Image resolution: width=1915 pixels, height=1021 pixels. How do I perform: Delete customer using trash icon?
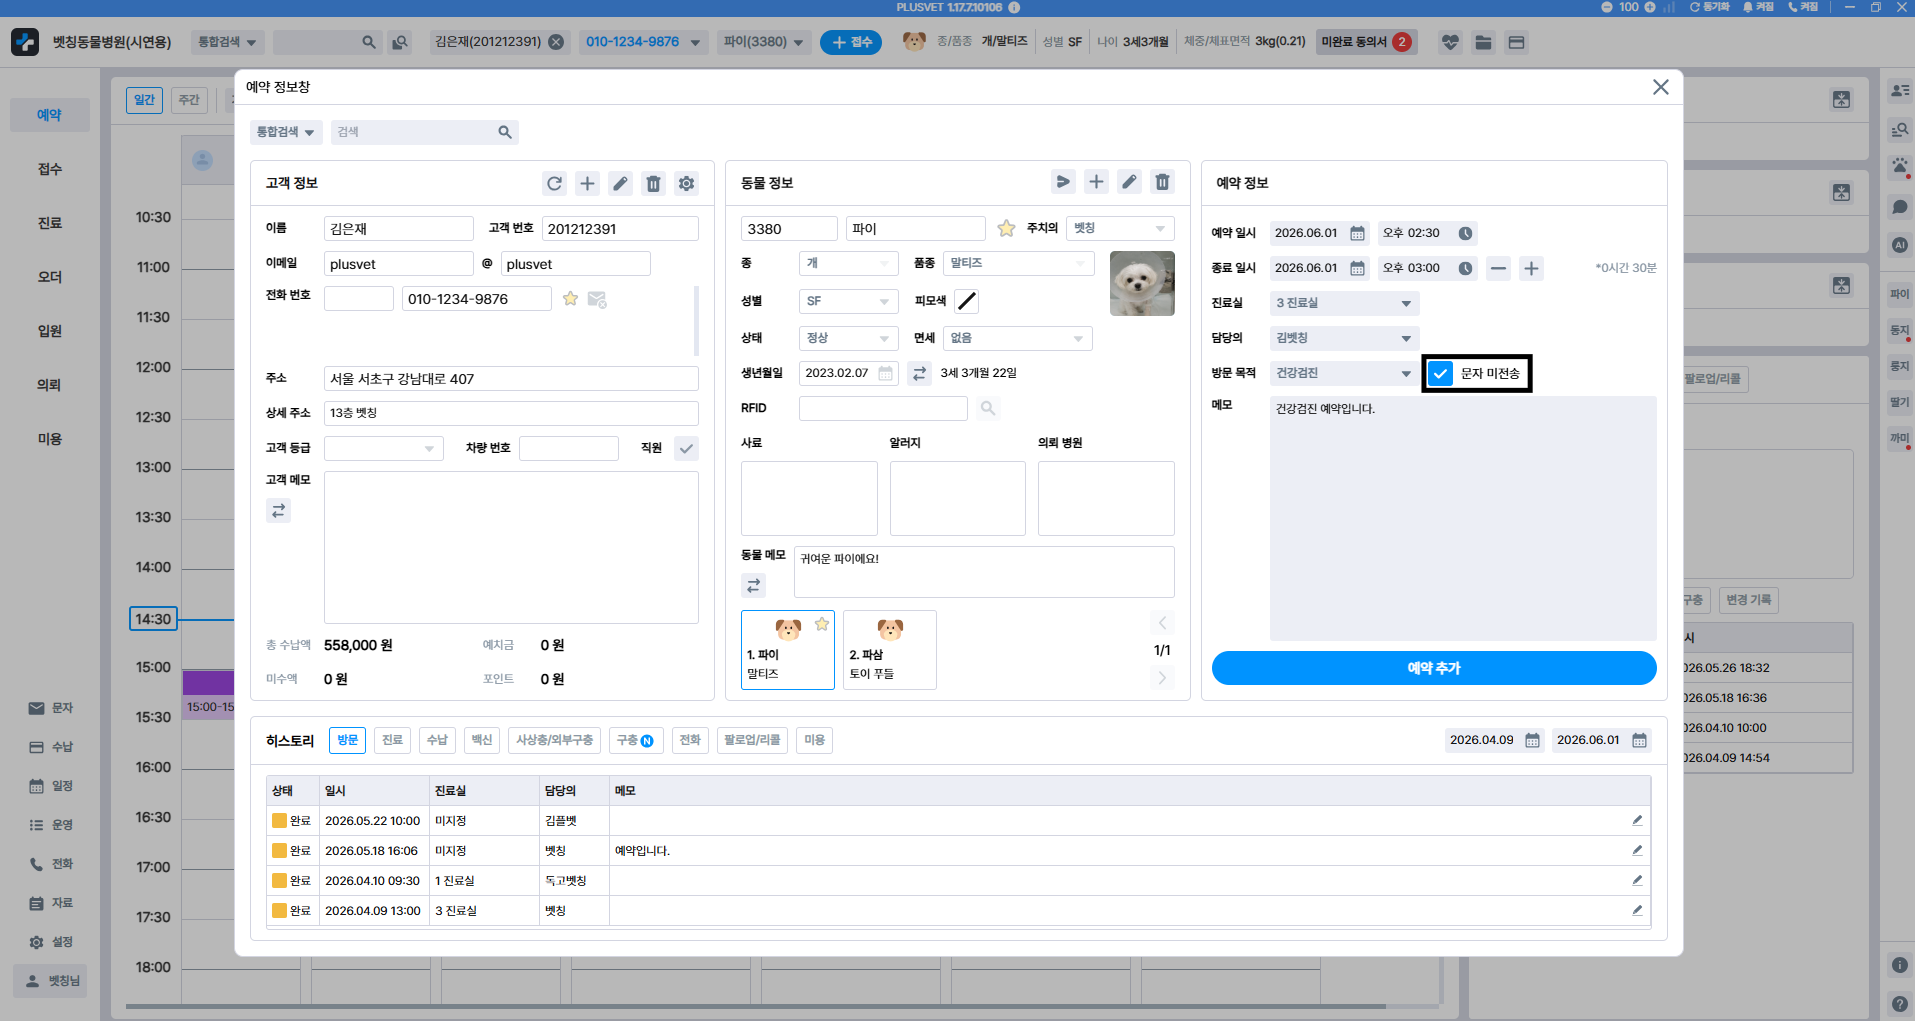[x=653, y=183]
